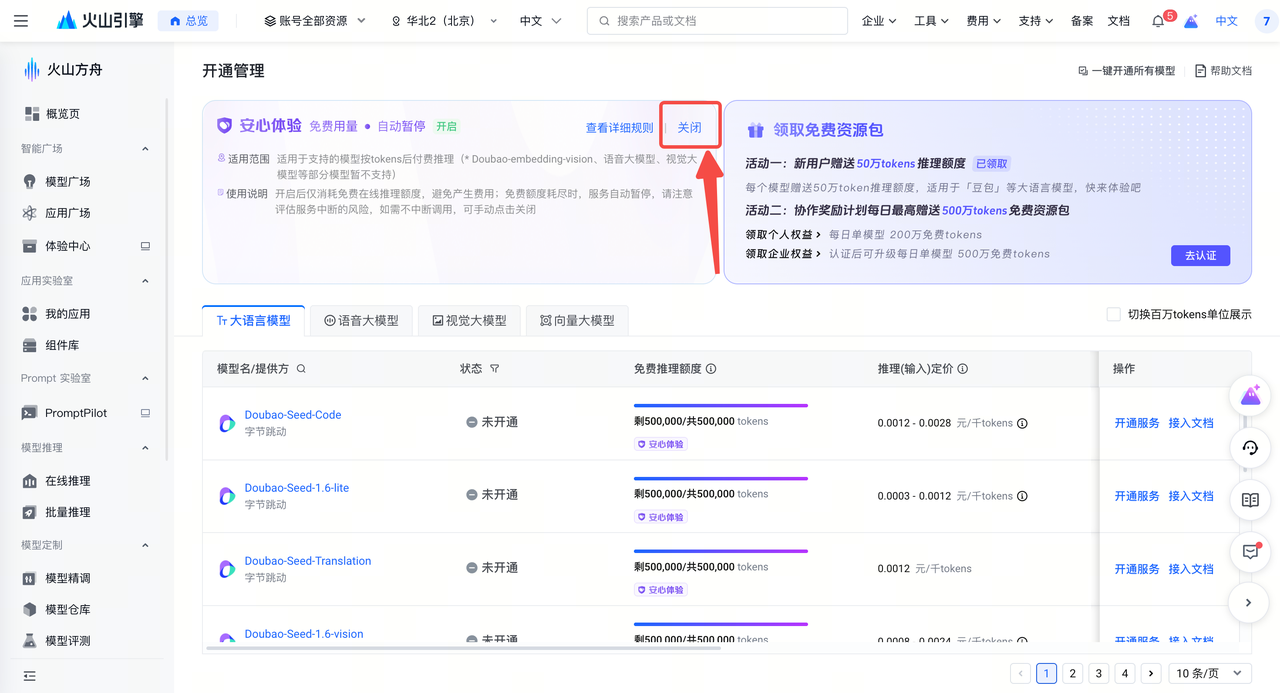Switch to the 视觉大模型 tab
1280x693 pixels.
(x=469, y=321)
